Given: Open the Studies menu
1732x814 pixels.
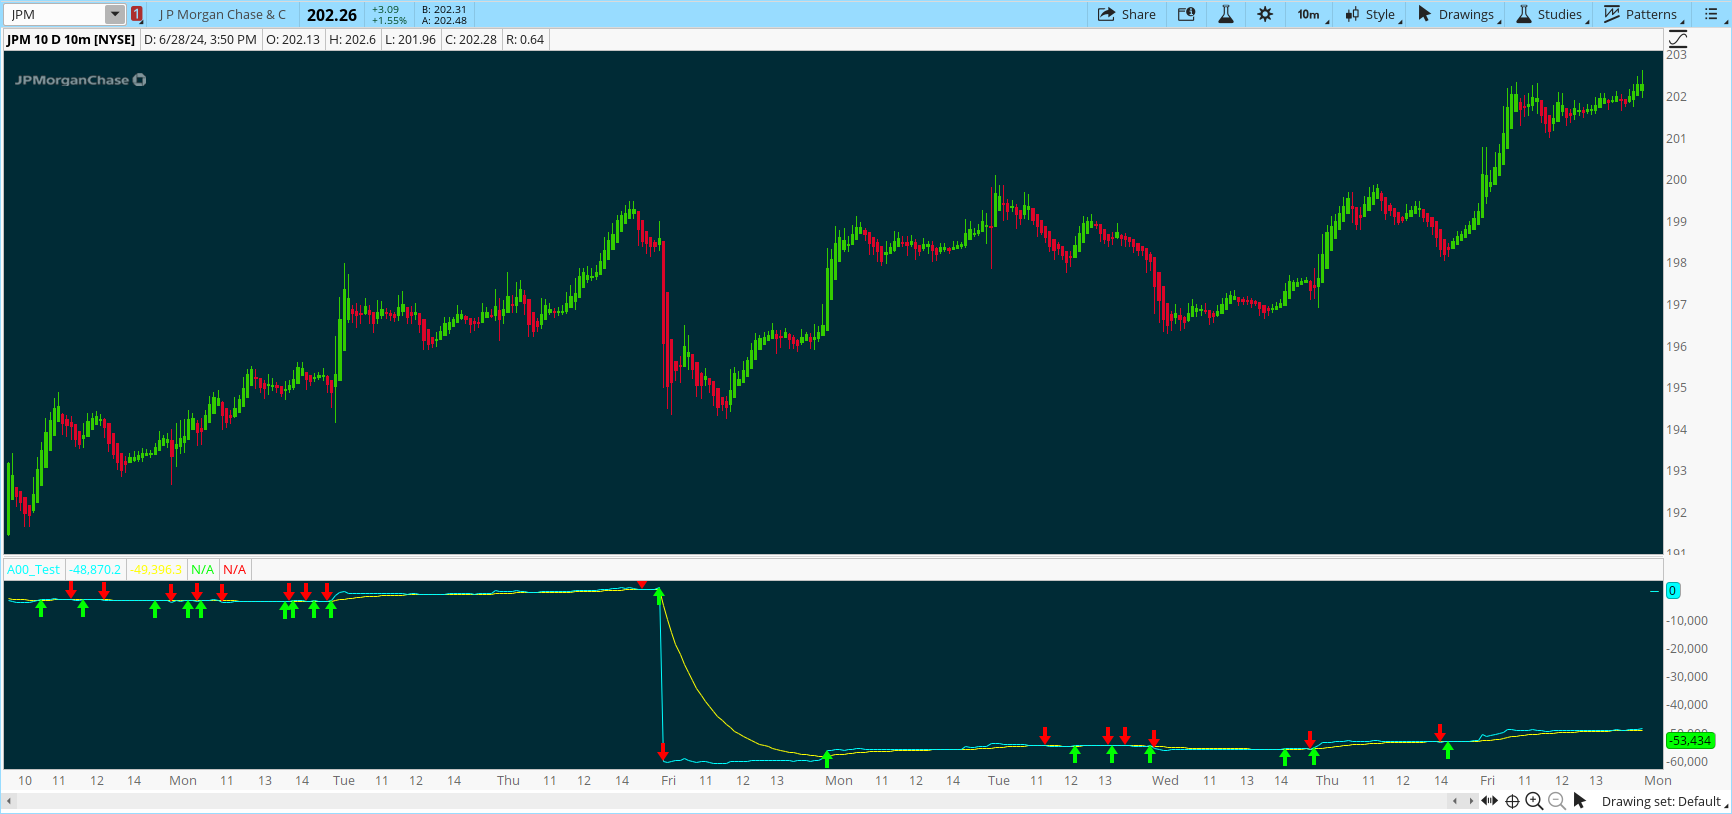Looking at the screenshot, I should tap(1552, 14).
